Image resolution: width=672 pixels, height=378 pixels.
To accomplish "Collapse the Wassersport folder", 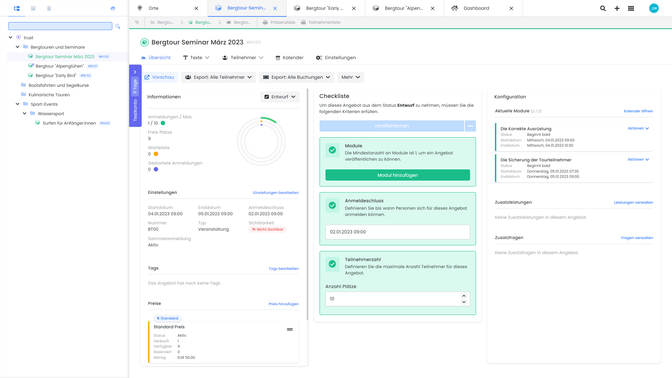I will click(x=24, y=113).
